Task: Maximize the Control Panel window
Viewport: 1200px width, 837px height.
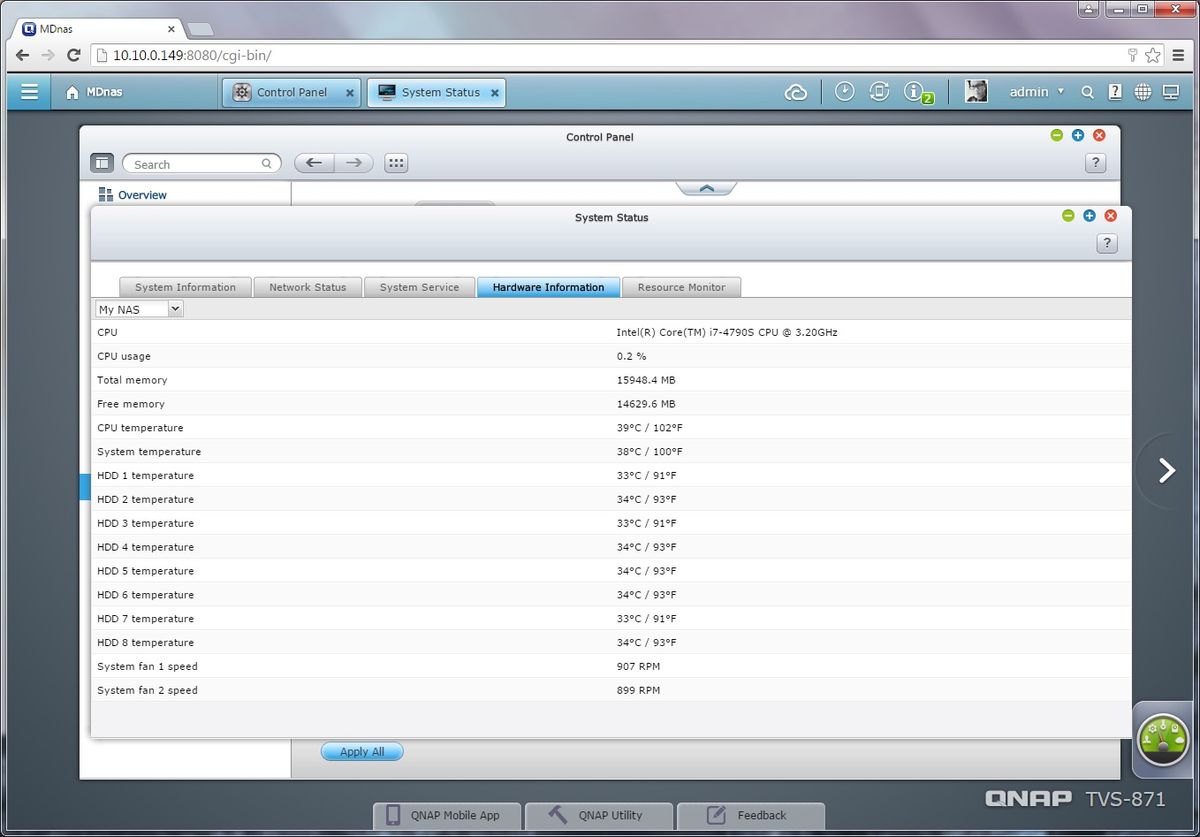Action: [1078, 135]
